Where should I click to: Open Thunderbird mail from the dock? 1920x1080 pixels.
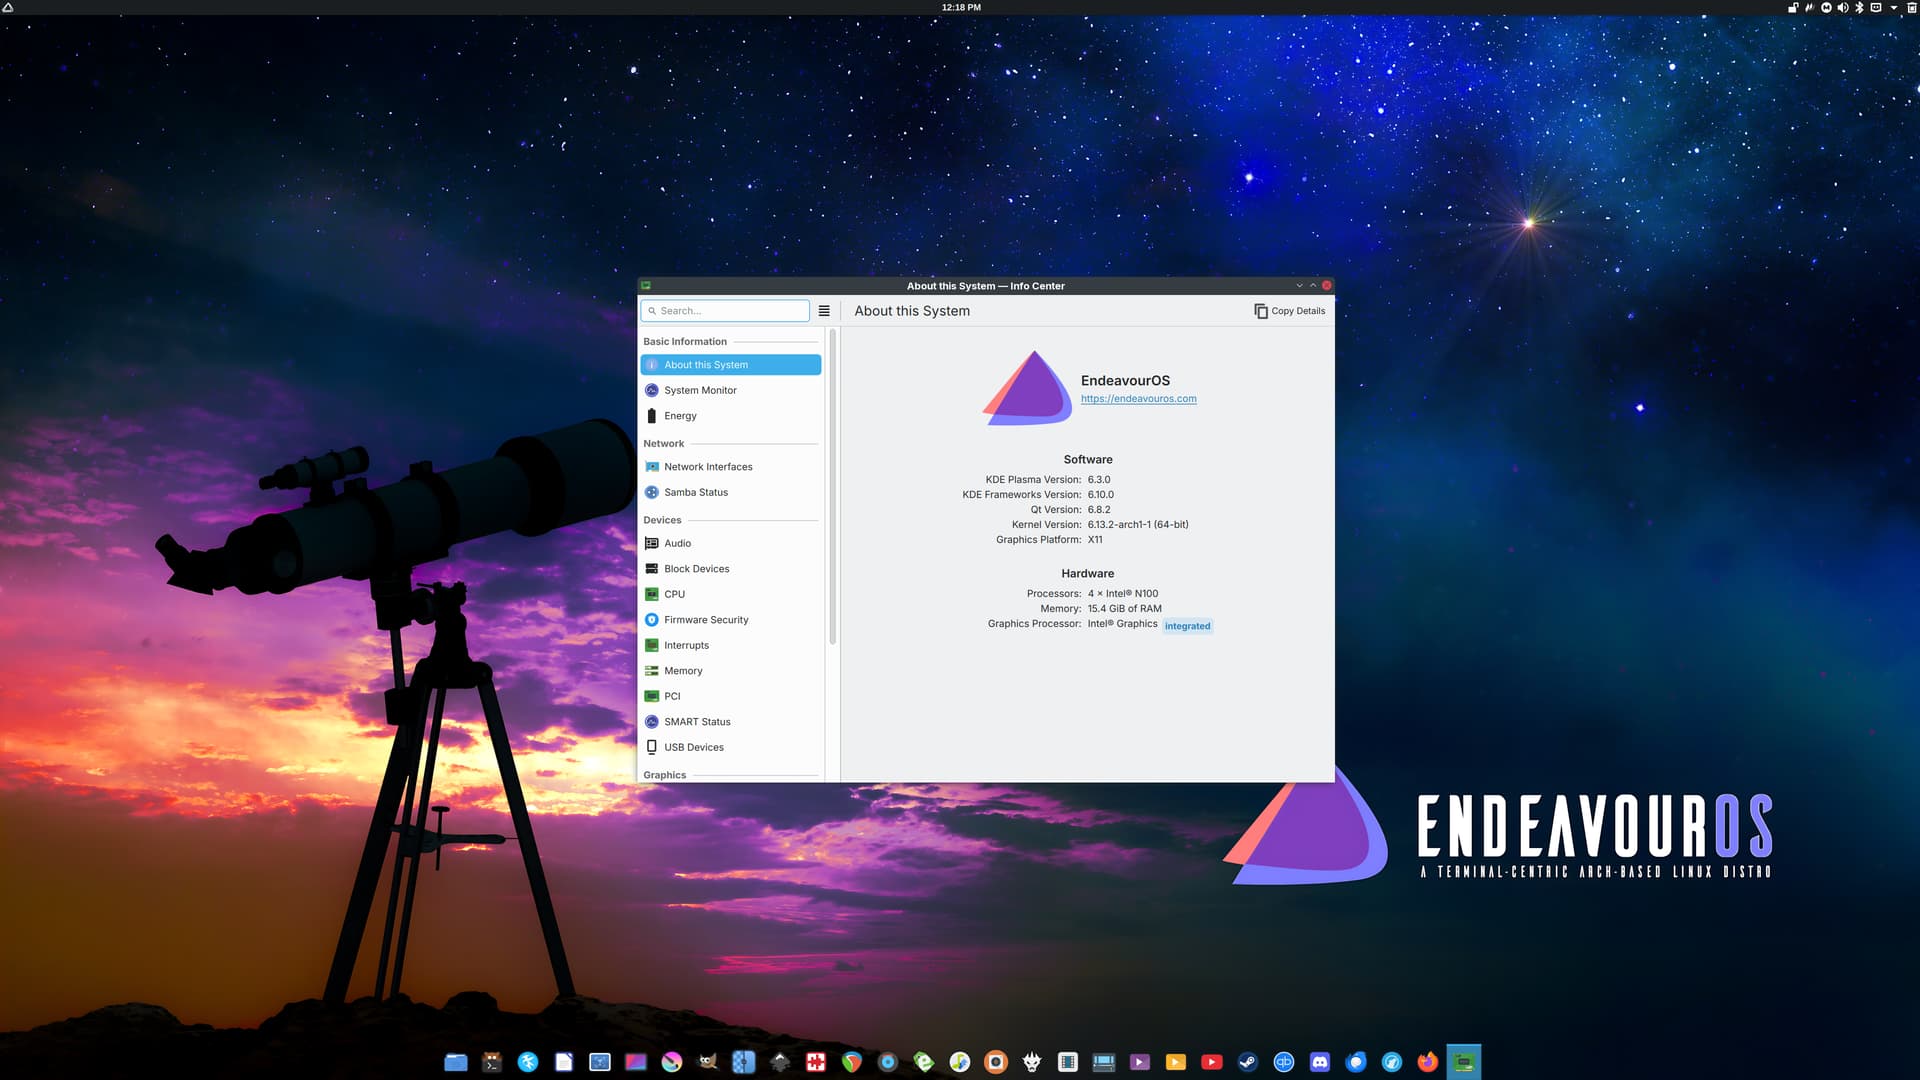point(1356,1062)
